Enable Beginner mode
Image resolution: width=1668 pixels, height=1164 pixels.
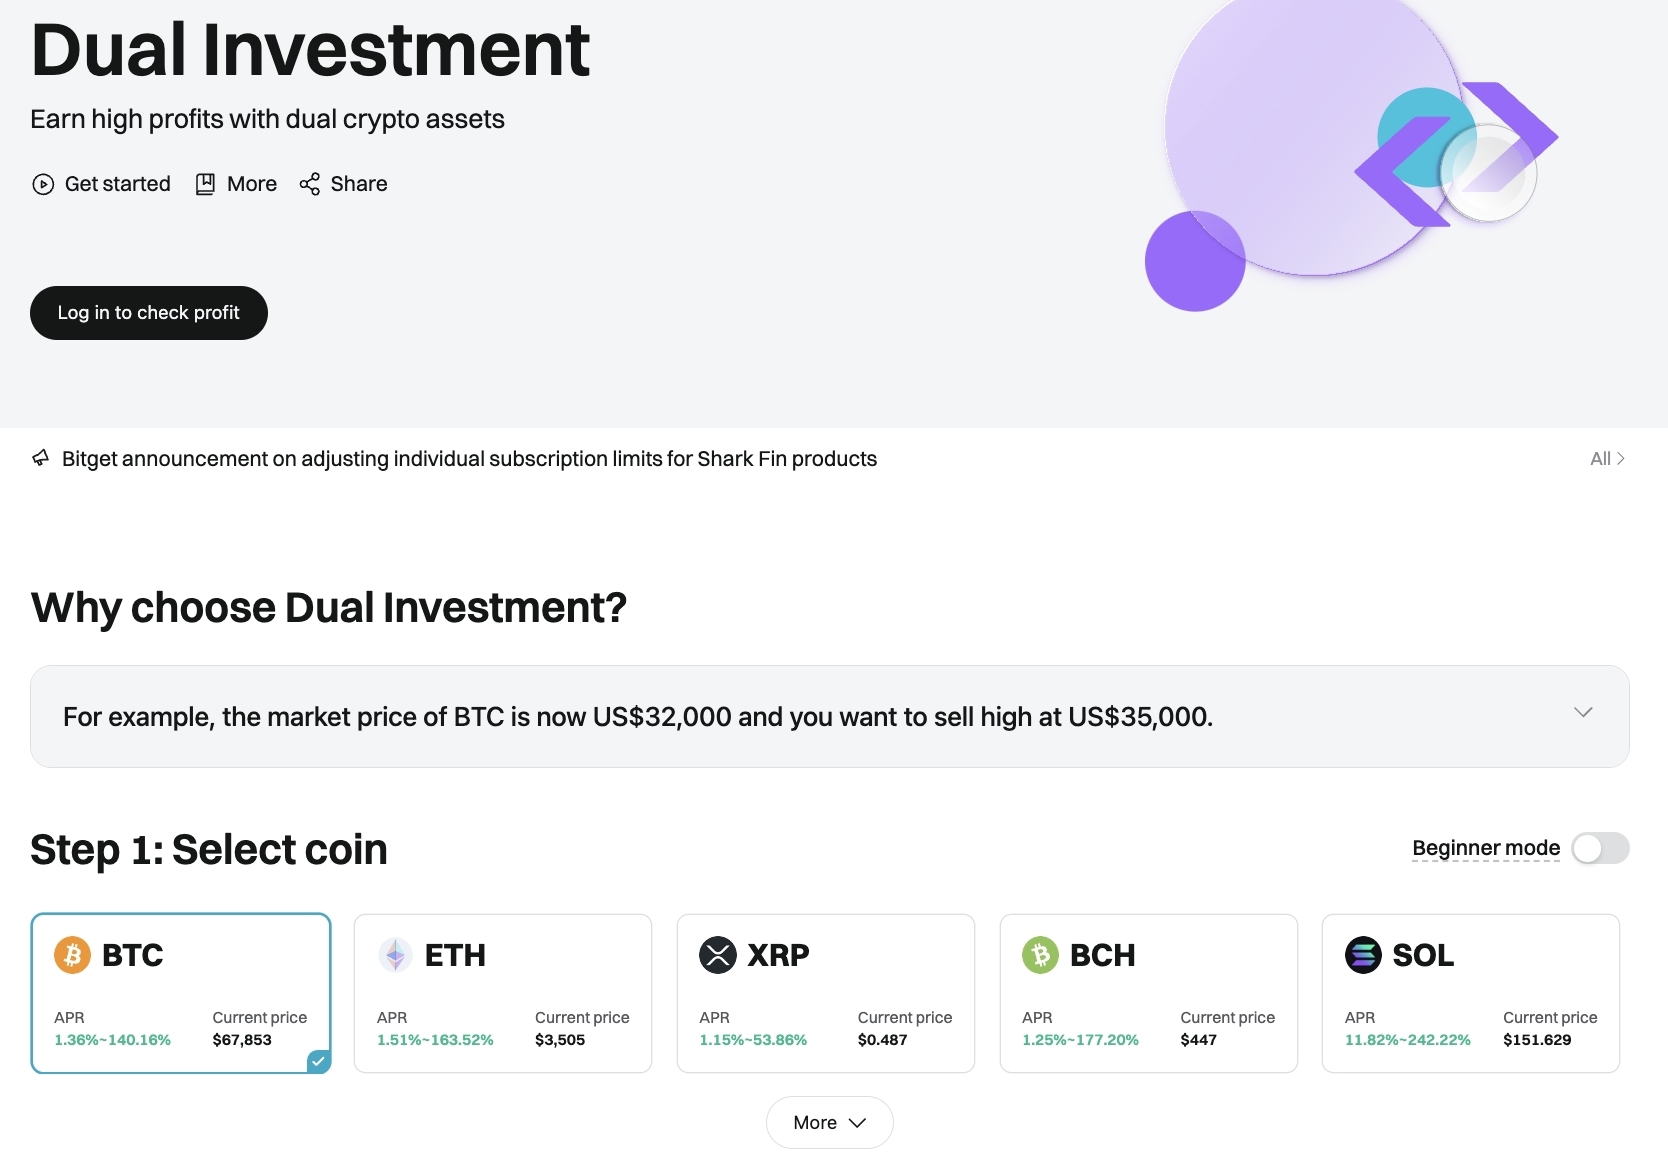[x=1600, y=848]
